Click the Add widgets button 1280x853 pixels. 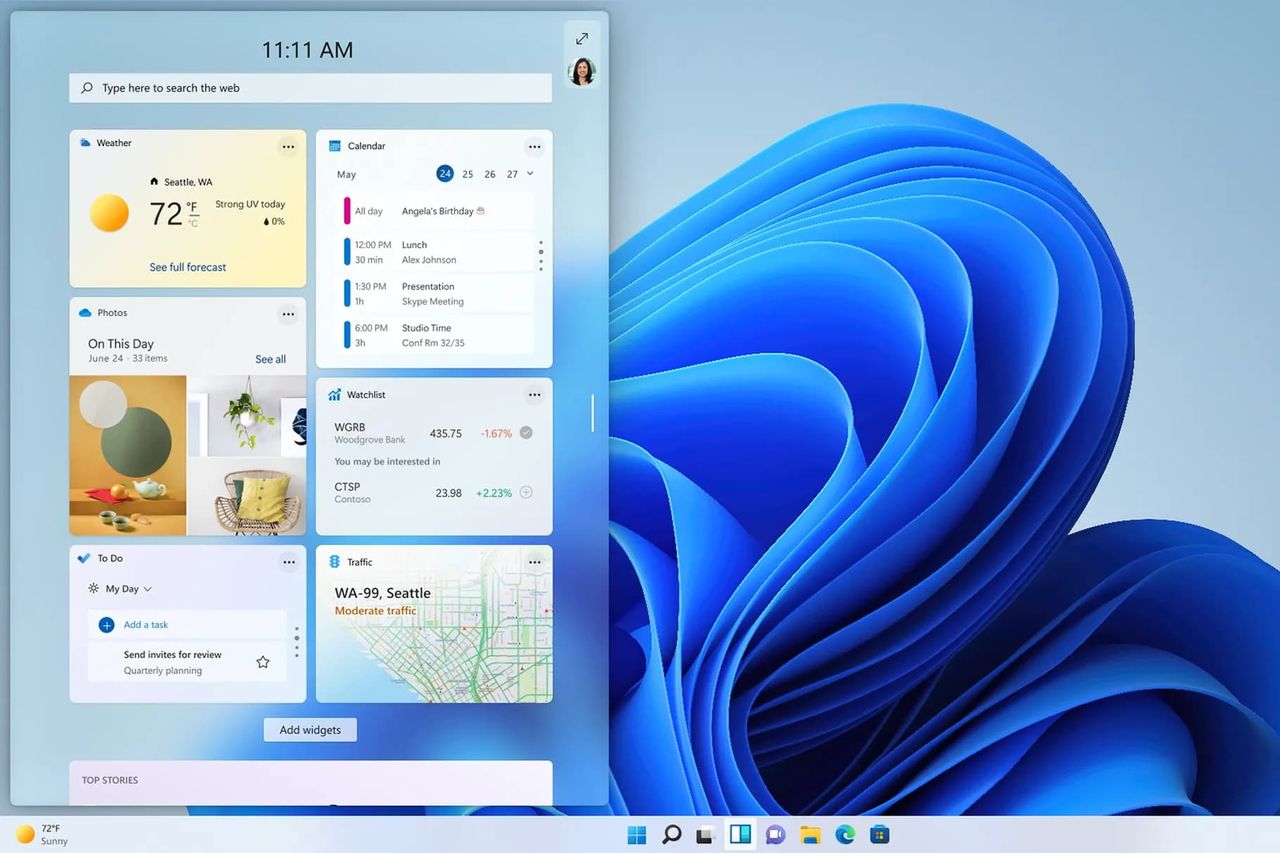[x=310, y=729]
